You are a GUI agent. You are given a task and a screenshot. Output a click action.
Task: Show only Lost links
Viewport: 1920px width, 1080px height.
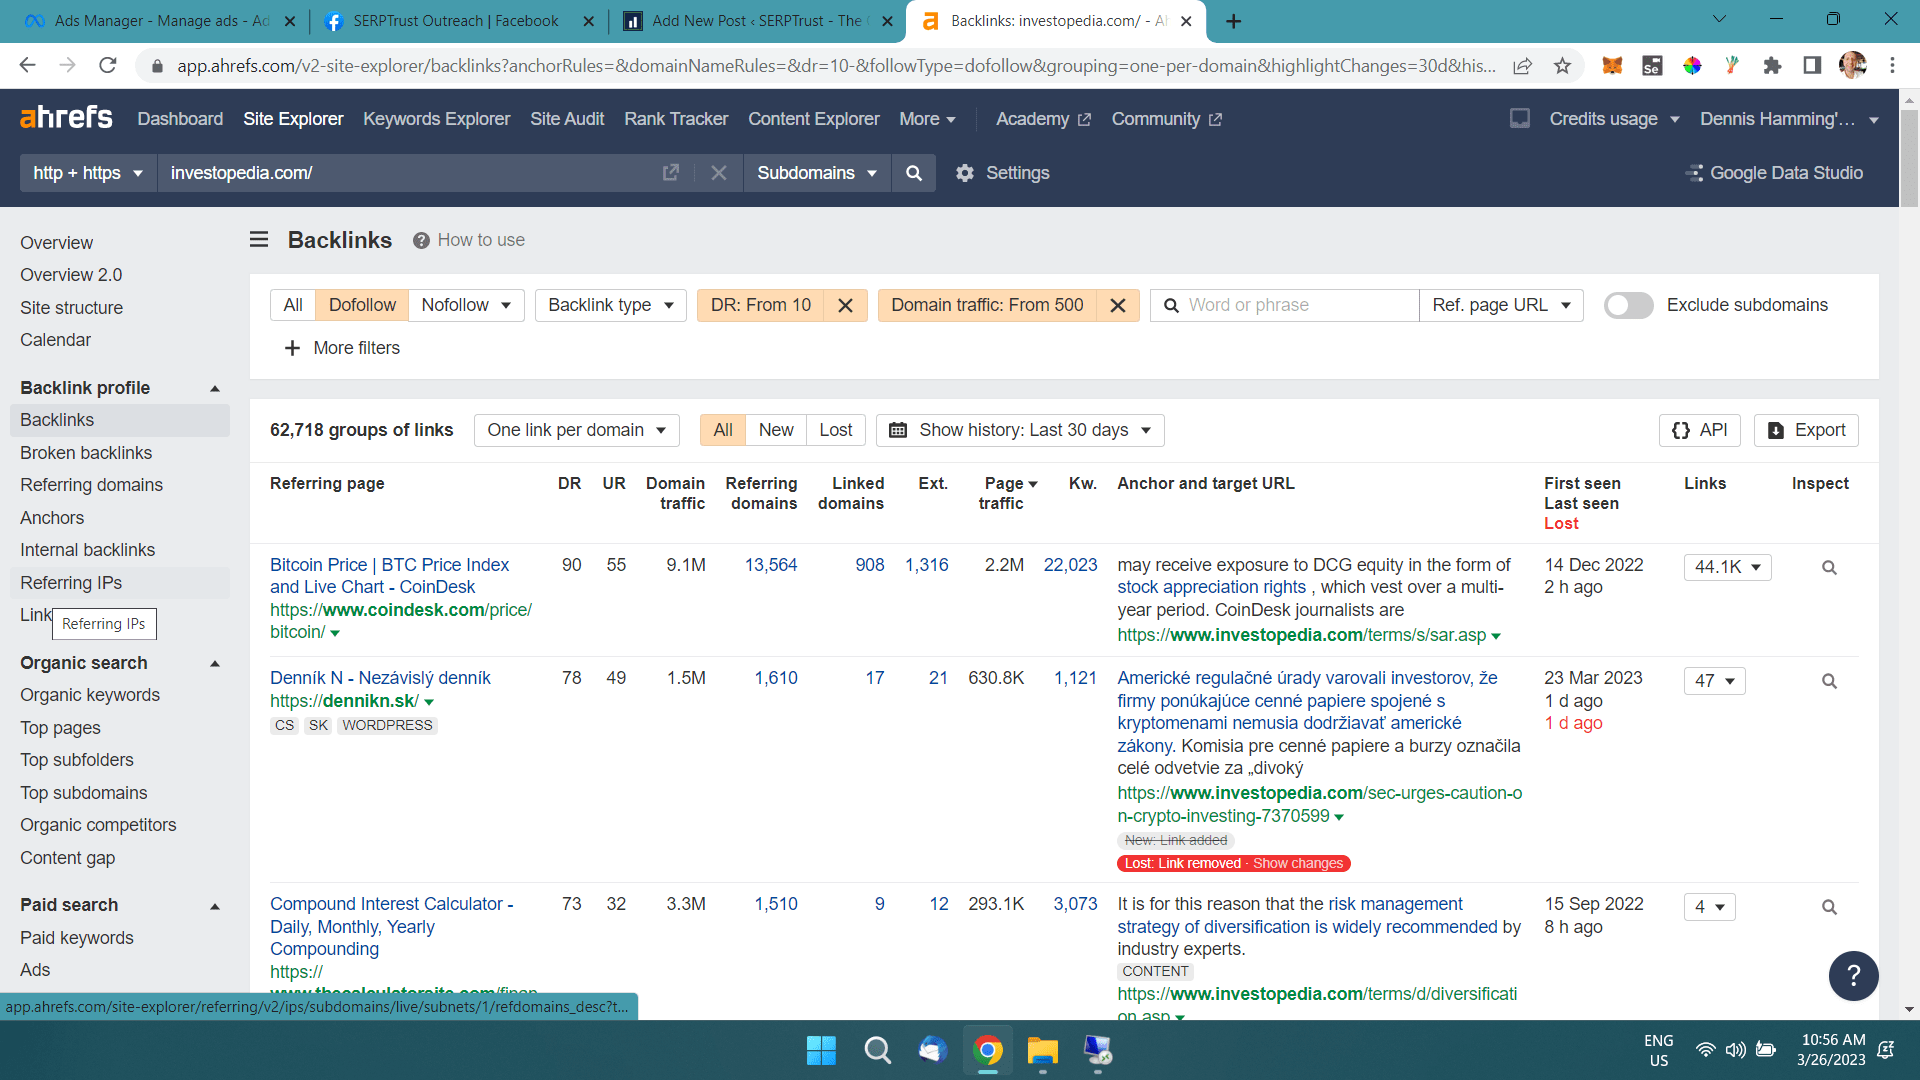click(836, 431)
